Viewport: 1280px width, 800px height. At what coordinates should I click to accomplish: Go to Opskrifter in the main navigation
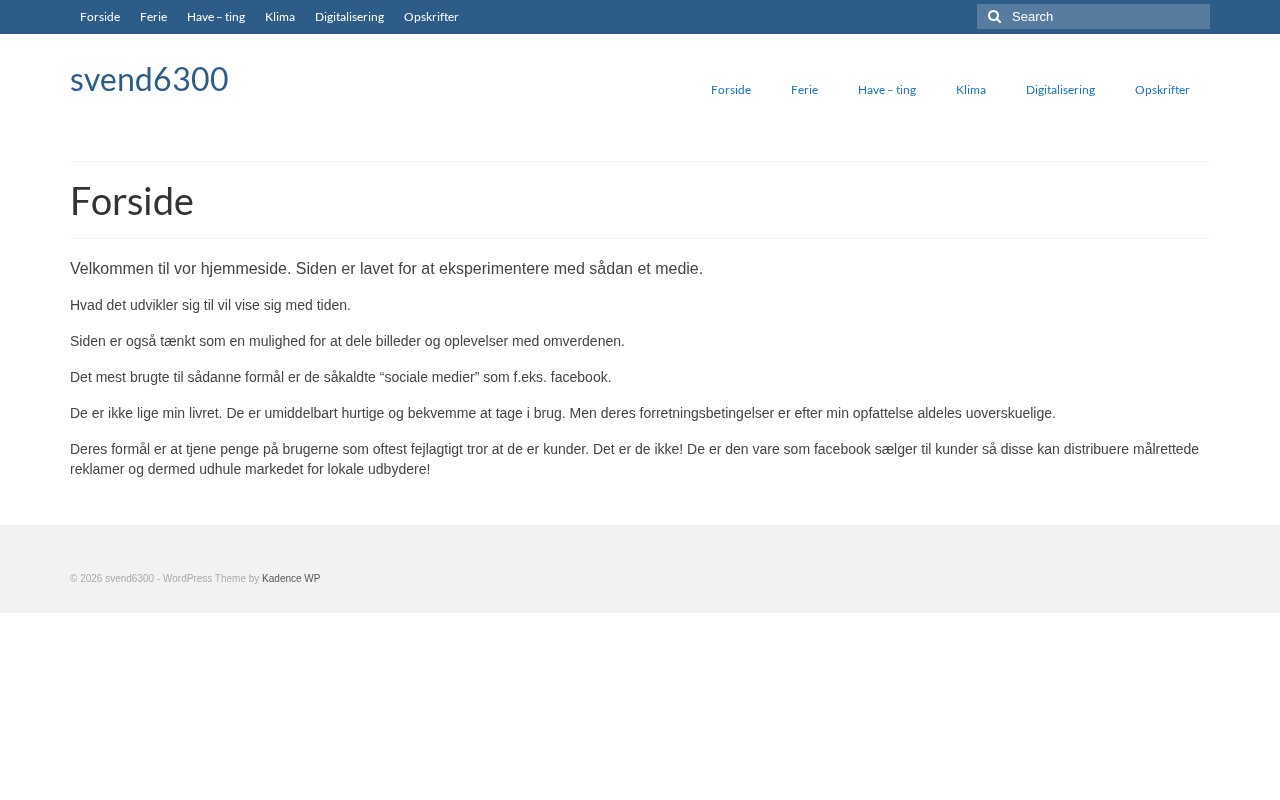[x=1162, y=90]
